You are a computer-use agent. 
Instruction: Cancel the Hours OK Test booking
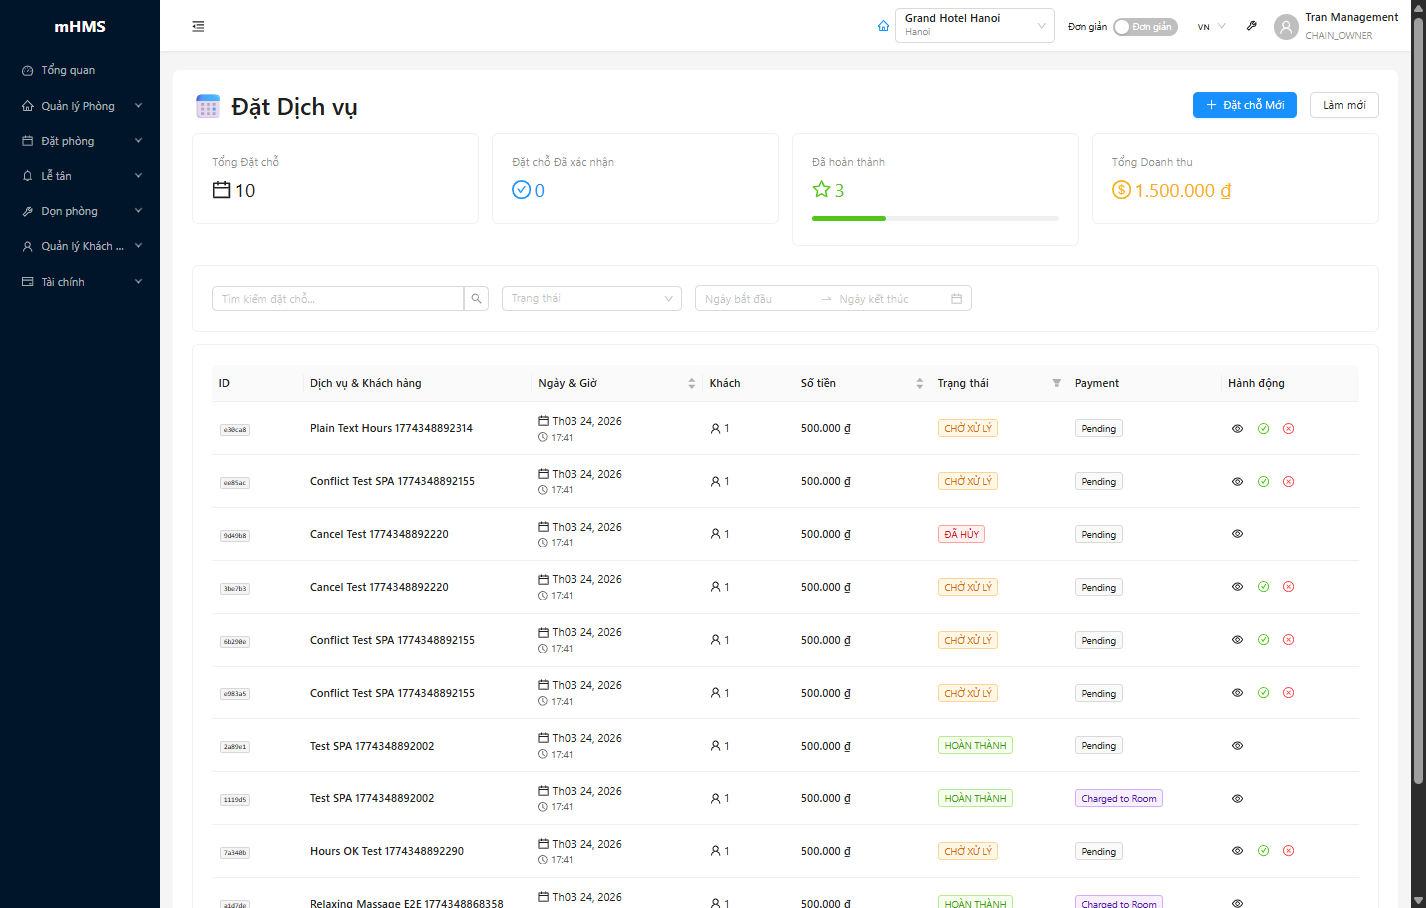[x=1288, y=851]
